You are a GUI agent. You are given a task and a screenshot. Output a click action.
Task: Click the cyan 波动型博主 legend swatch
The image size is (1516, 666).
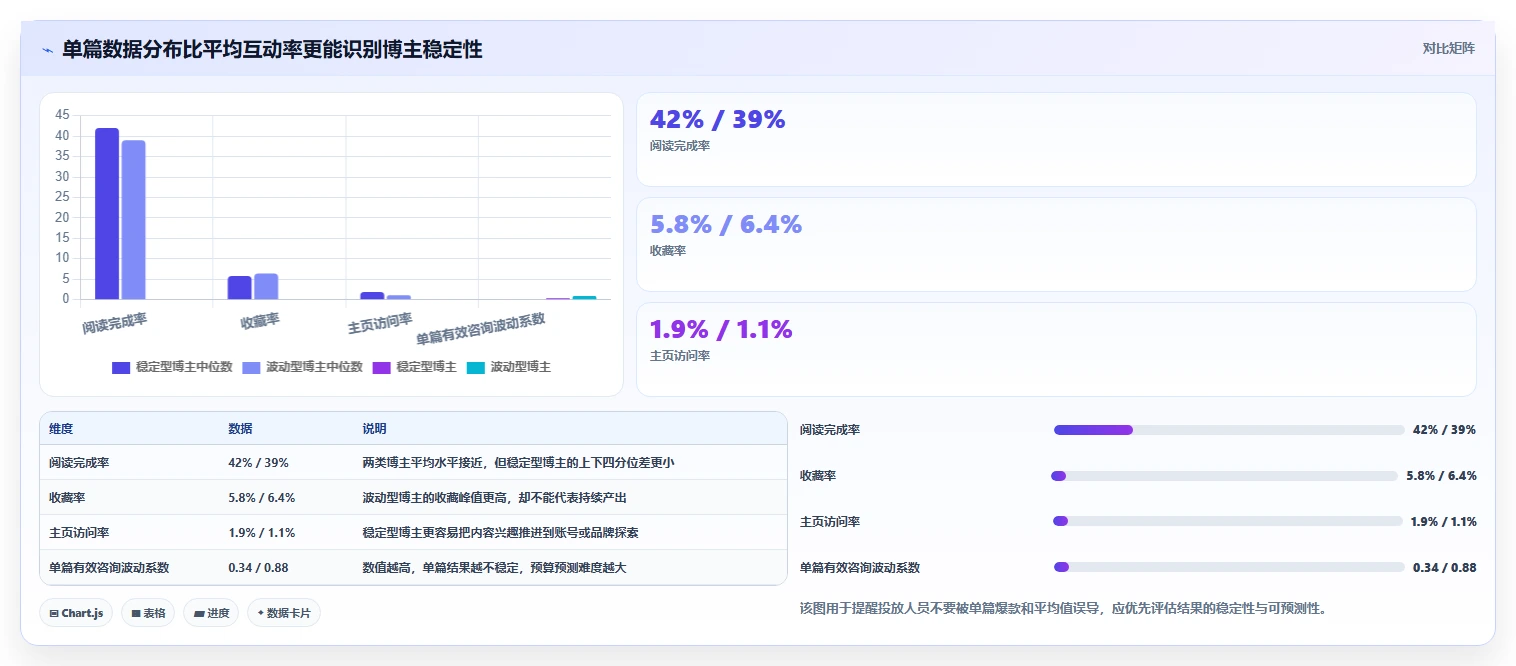click(475, 367)
